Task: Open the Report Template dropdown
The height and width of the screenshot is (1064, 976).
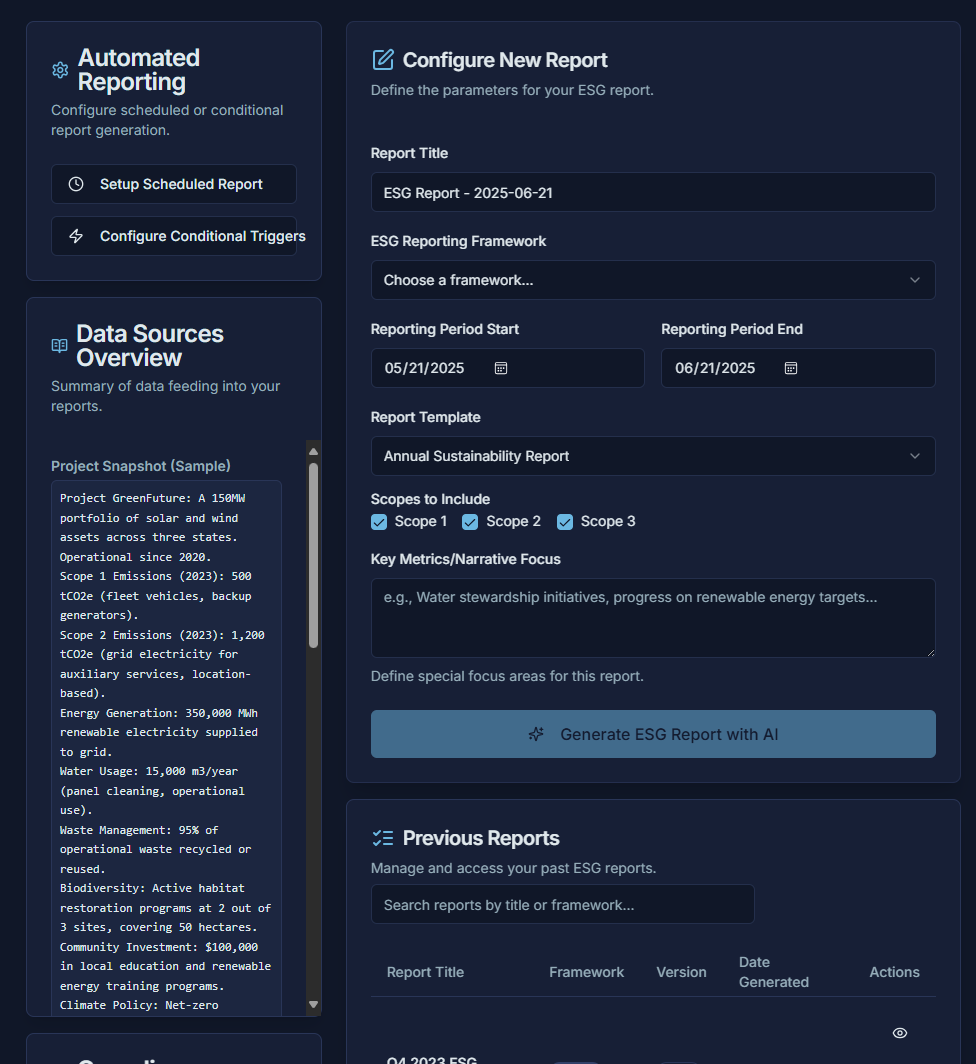Action: tap(653, 456)
